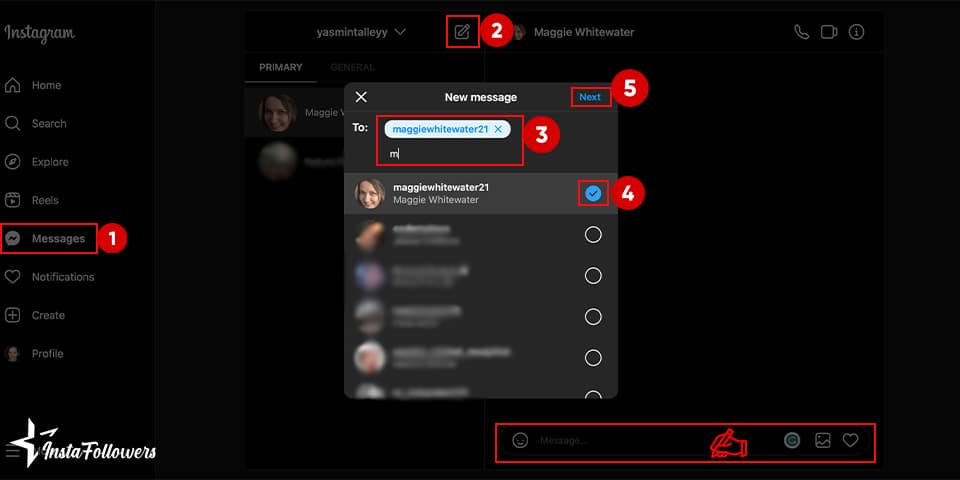960x480 pixels.
Task: Click the Notifications heart icon
Action: 12,277
